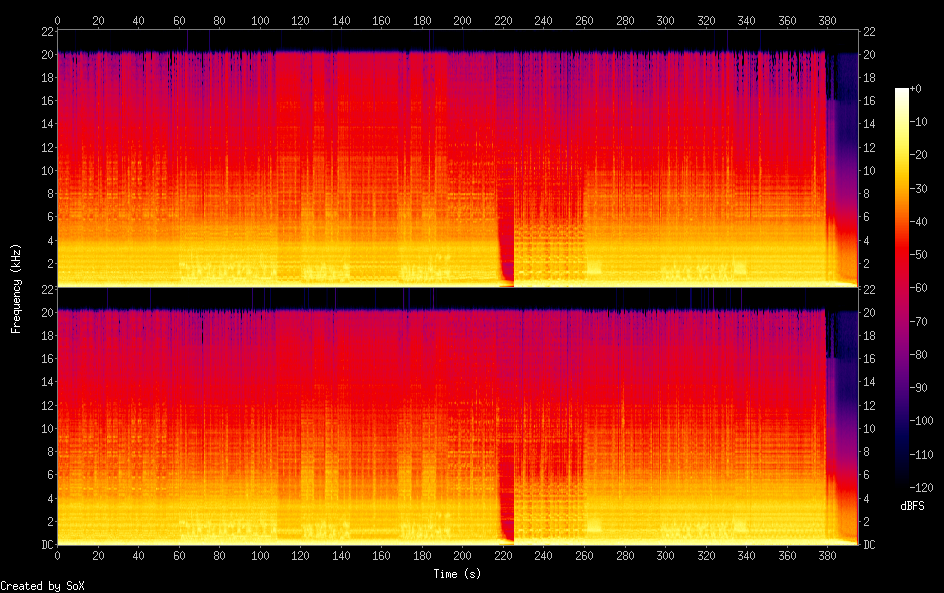Click the "DC" label at bottom right
The image size is (944, 593).
[870, 545]
